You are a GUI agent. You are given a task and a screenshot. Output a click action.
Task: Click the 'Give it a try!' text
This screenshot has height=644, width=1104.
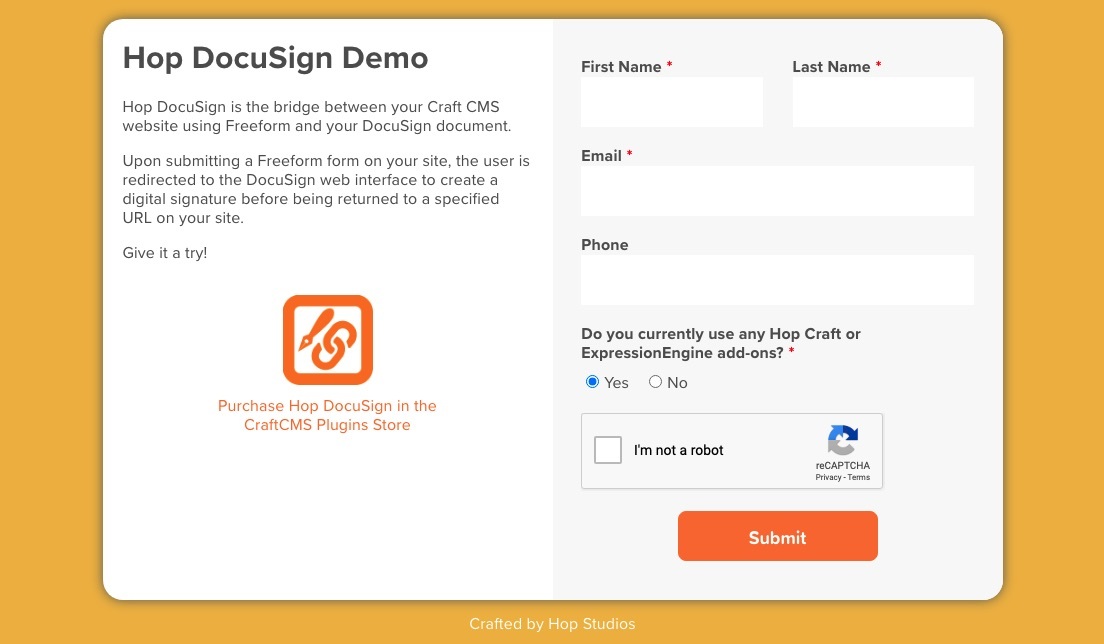(x=165, y=253)
